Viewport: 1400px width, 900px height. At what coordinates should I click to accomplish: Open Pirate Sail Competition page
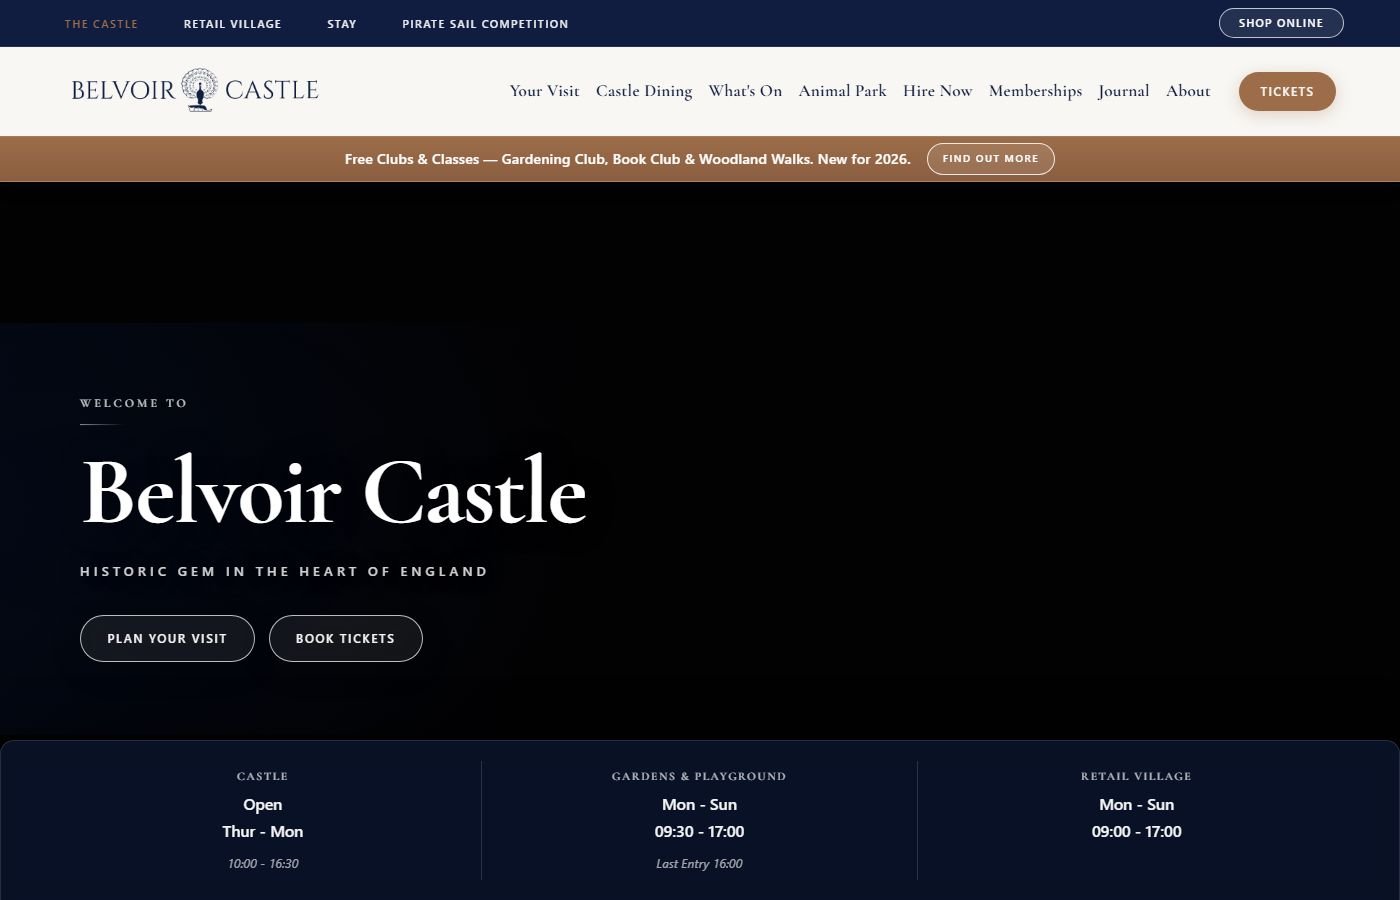coord(485,24)
